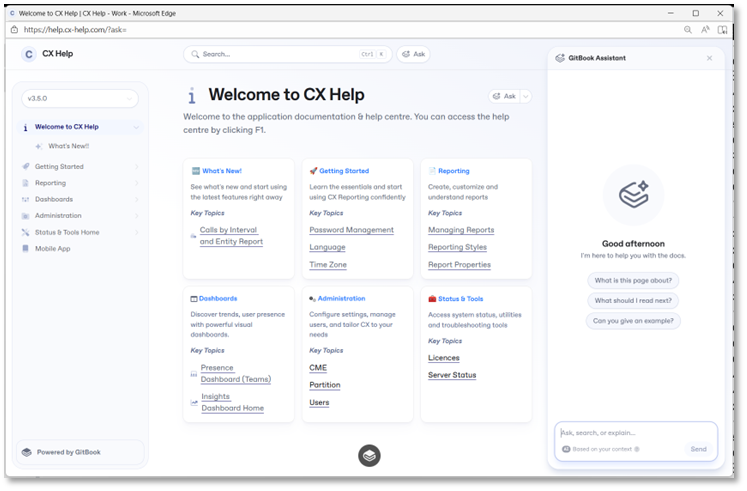The width and height of the screenshot is (747, 491).
Task: Click the Administration card gear icon
Action: (313, 299)
